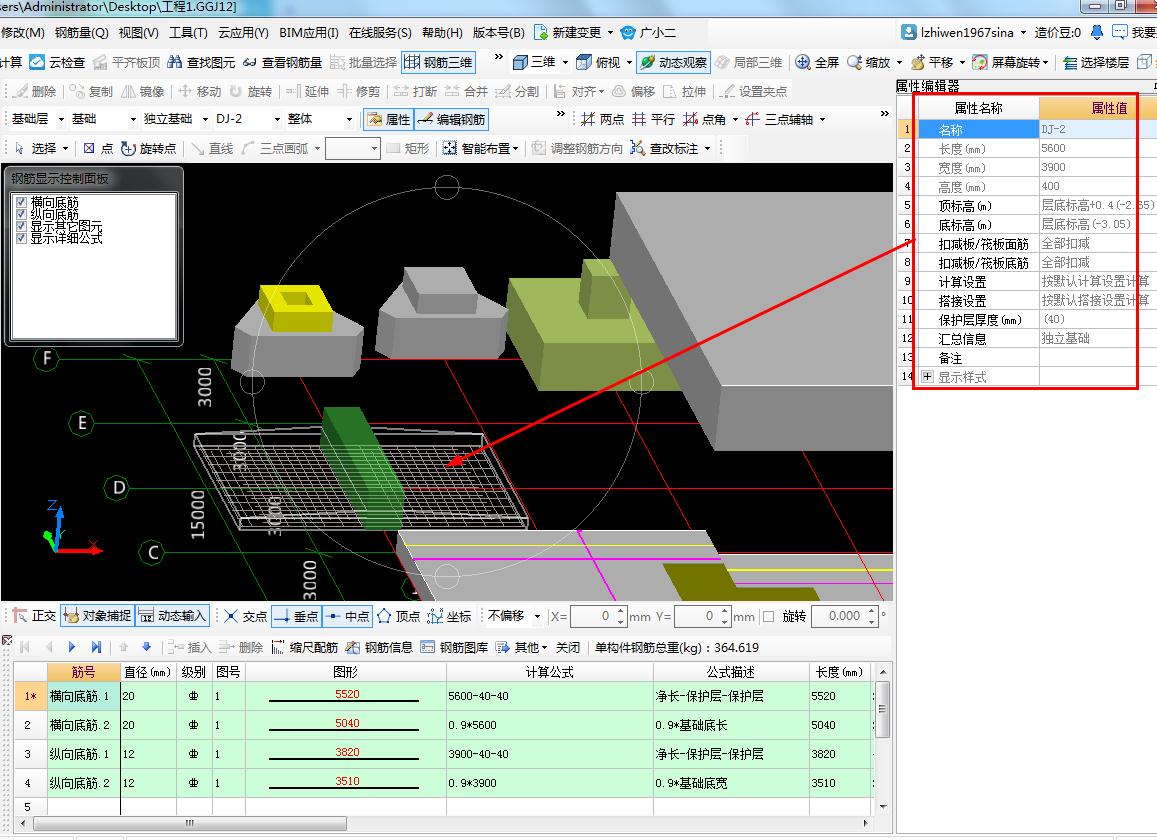Viewport: 1157px width, 840px height.
Task: Open 钢筋图库 rebar library
Action: point(455,647)
